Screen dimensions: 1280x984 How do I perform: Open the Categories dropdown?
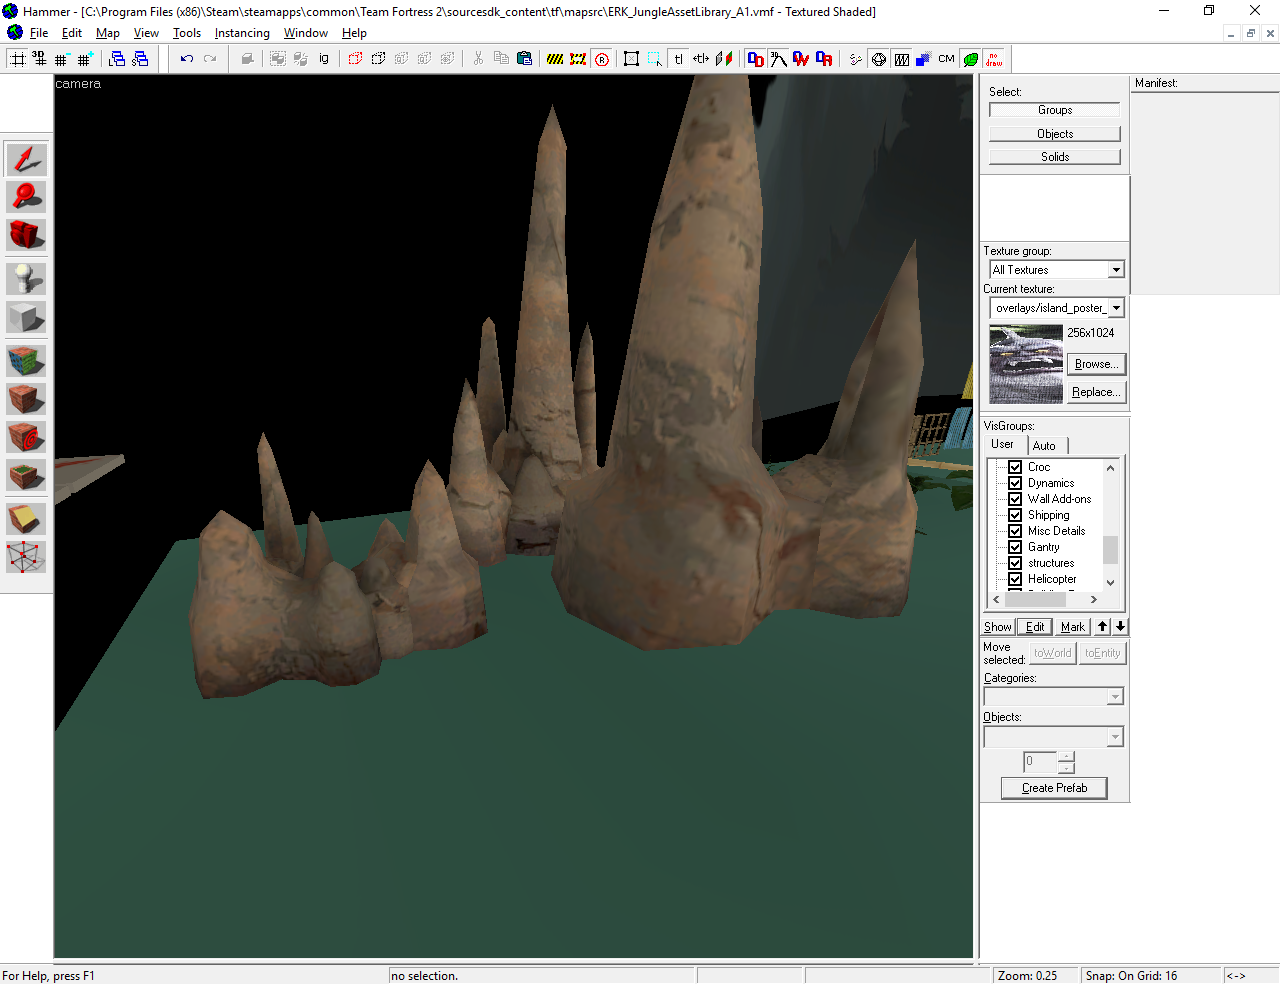1054,696
